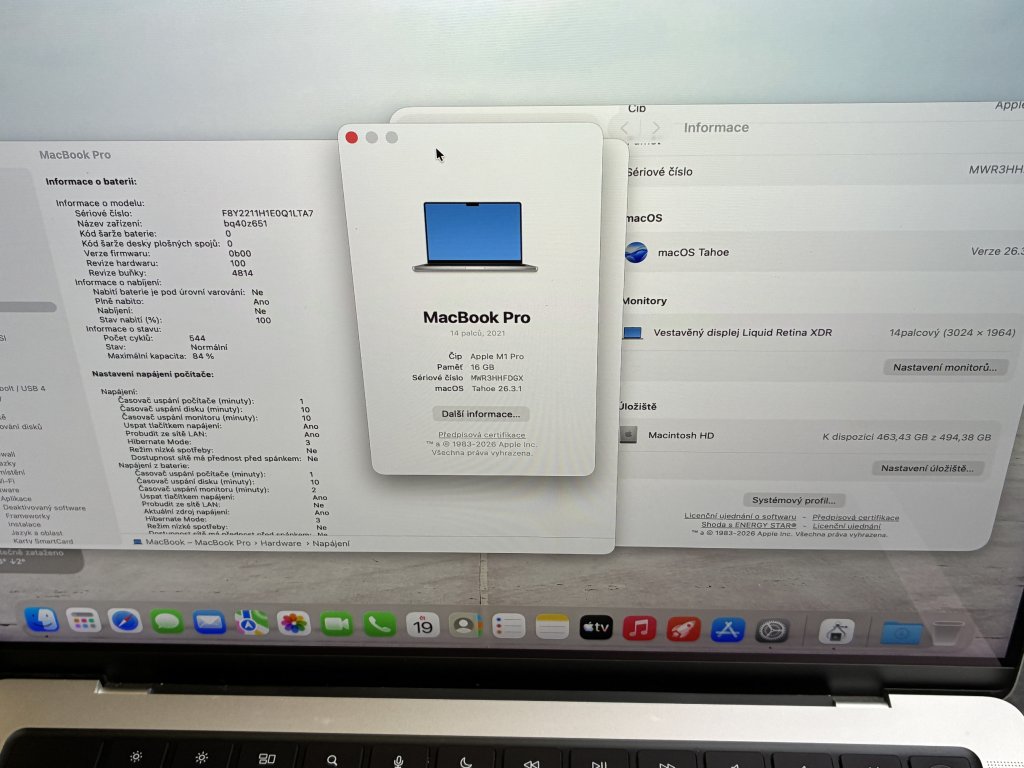The width and height of the screenshot is (1024, 768).
Task: Click serial number "MWR3HHFDGX" in About window
Action: pos(497,377)
